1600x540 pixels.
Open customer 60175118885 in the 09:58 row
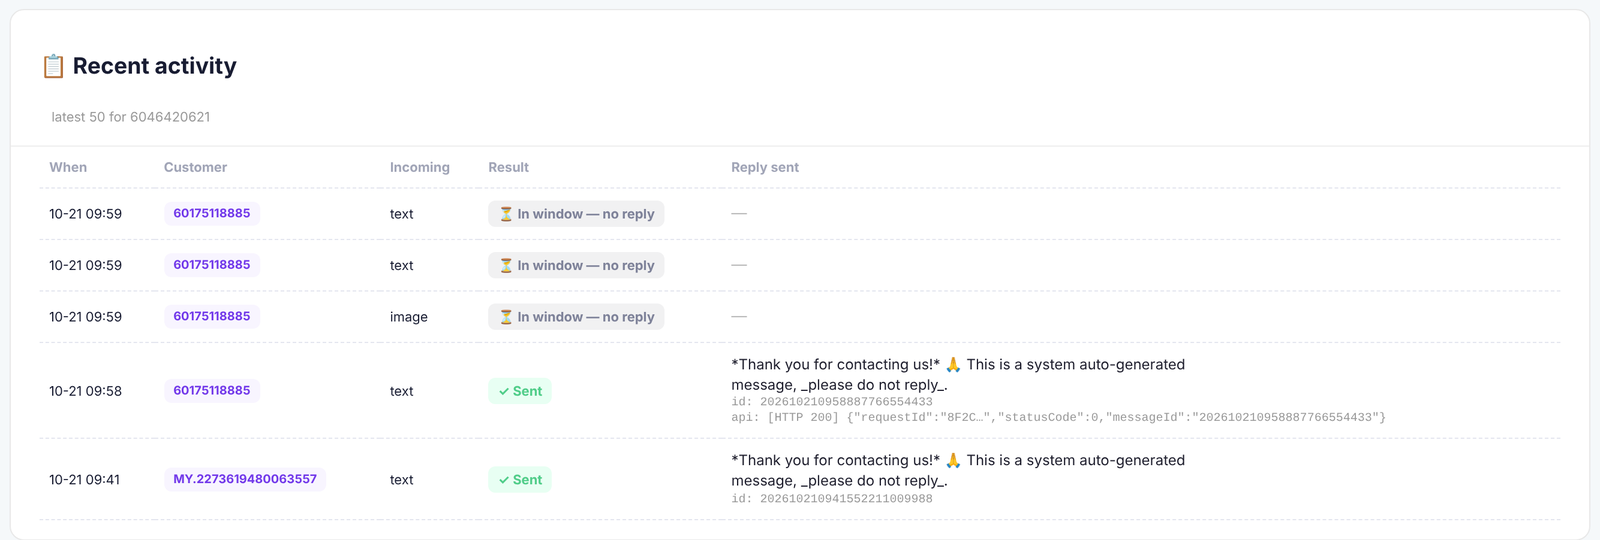(212, 390)
